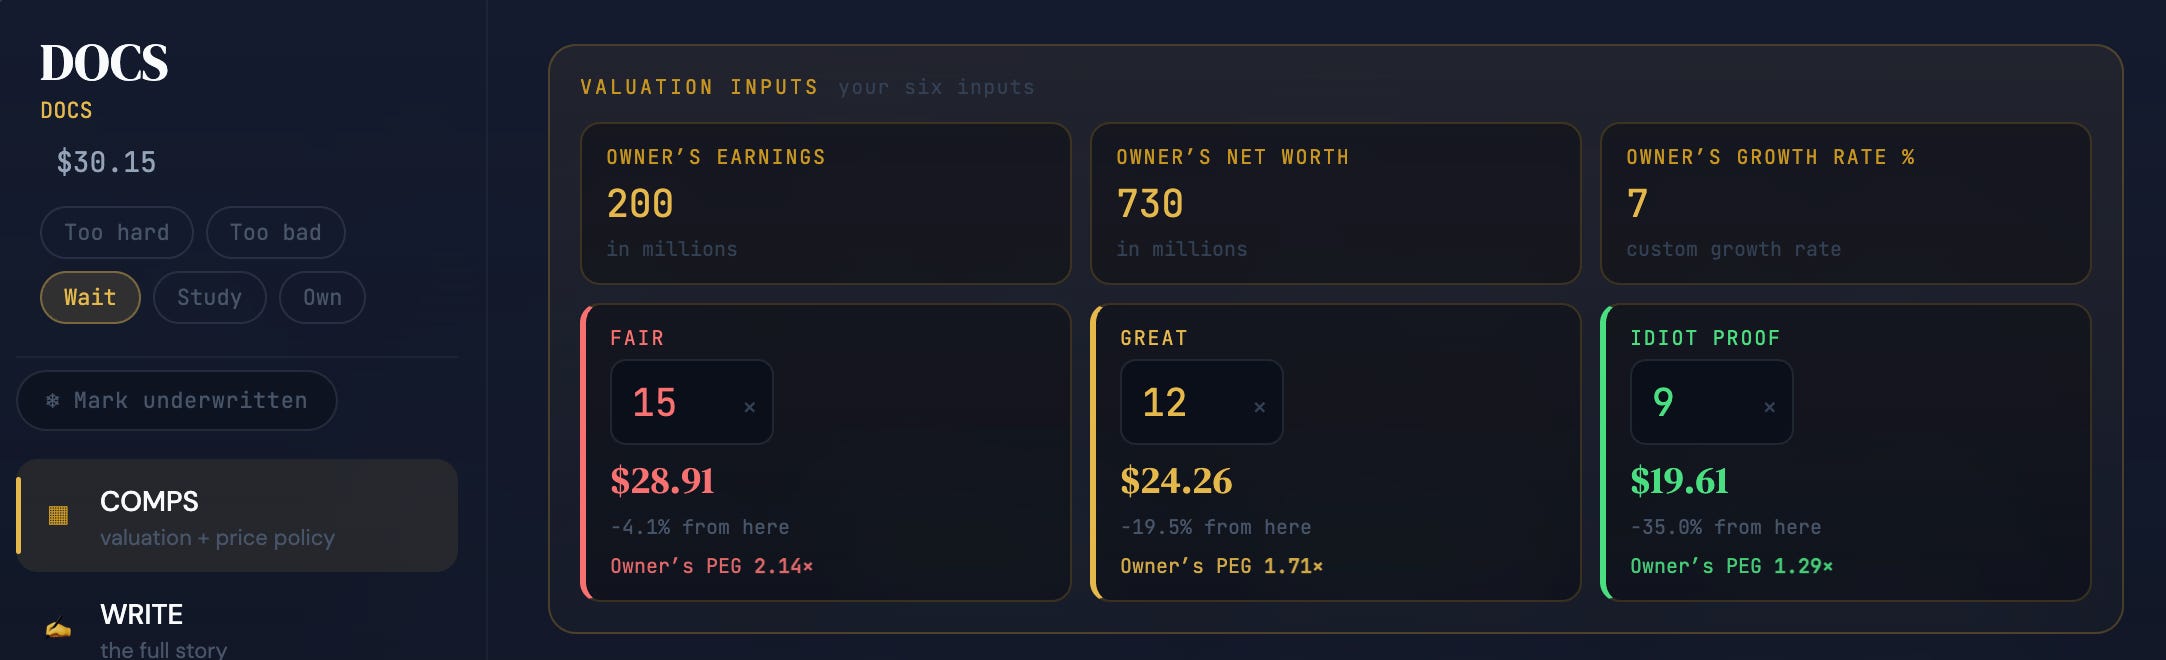
Task: Clear the GREAT multiple with its × icon
Action: click(x=1259, y=407)
